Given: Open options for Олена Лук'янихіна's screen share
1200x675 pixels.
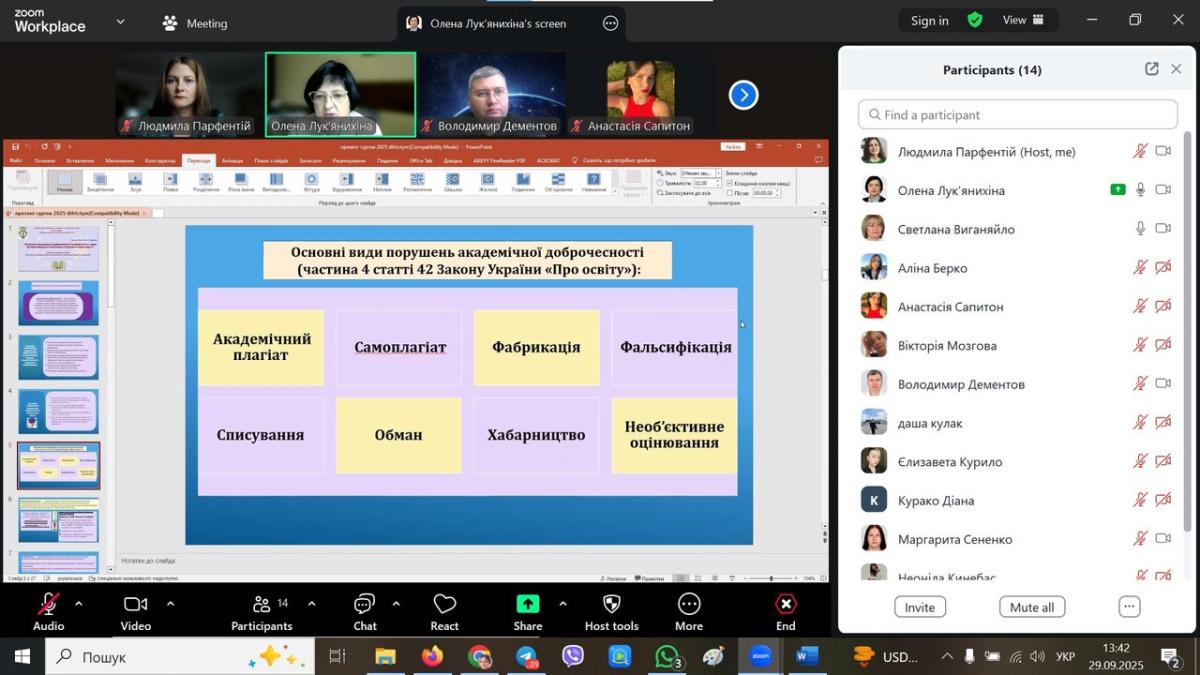Looking at the screenshot, I should [610, 23].
